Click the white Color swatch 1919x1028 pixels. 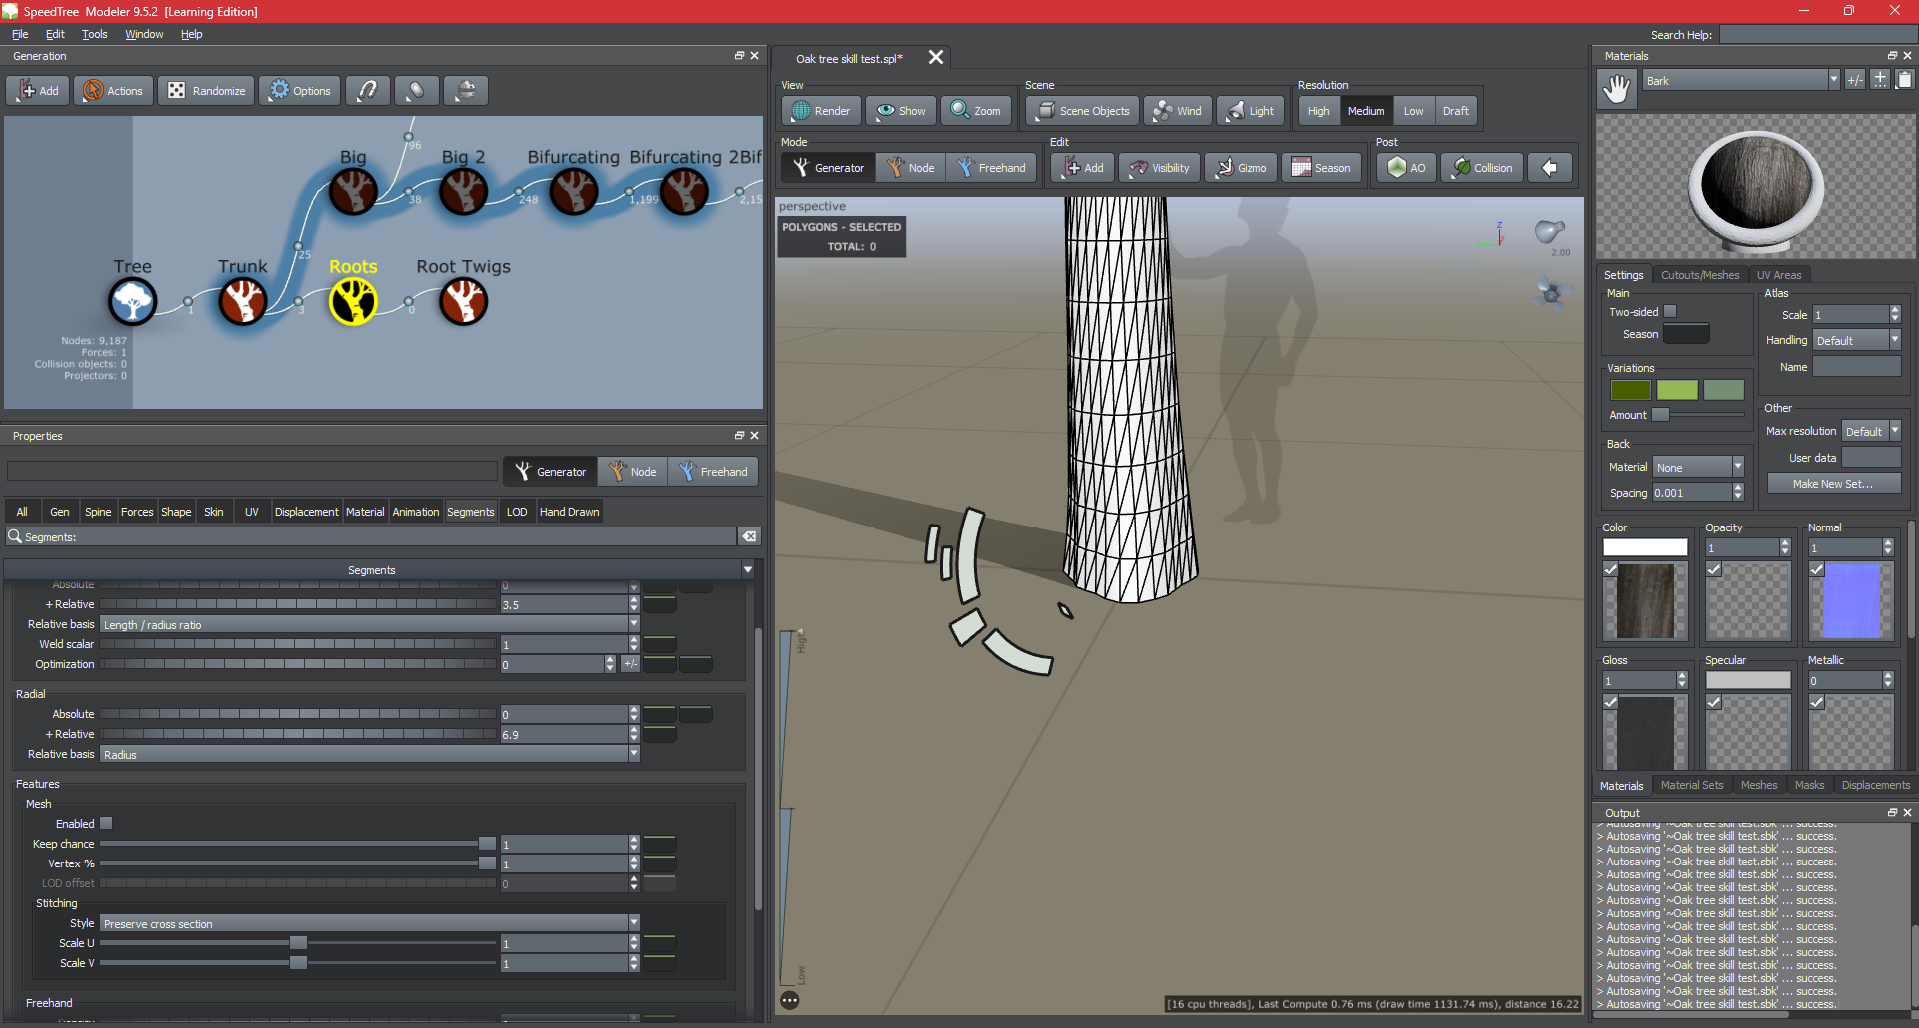[x=1645, y=547]
